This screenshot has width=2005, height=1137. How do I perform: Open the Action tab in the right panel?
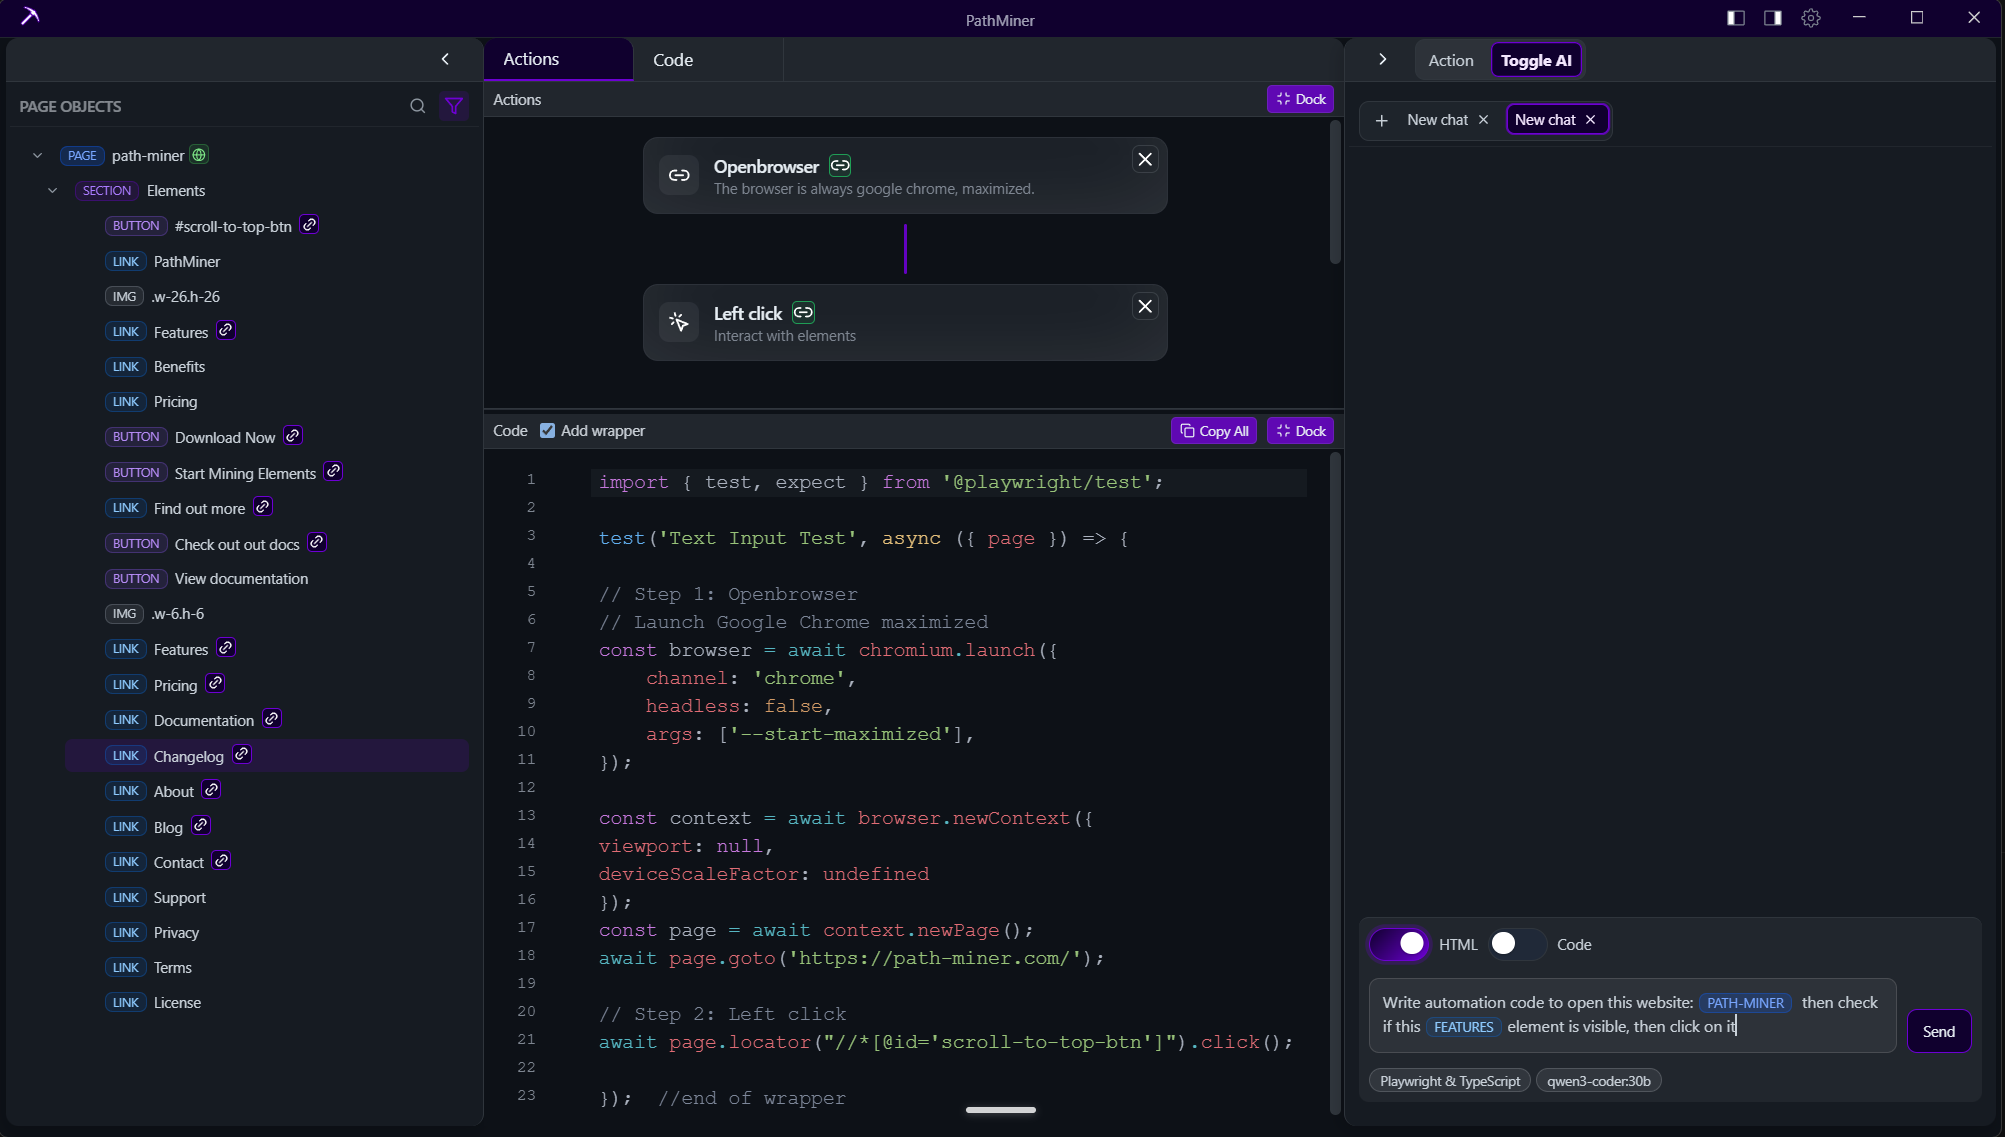[1450, 59]
